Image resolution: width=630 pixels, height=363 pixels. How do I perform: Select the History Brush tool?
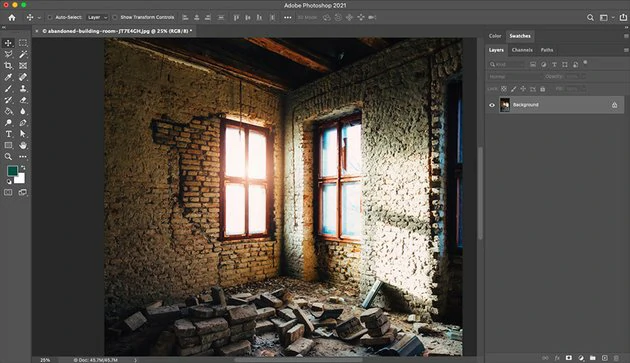point(8,100)
